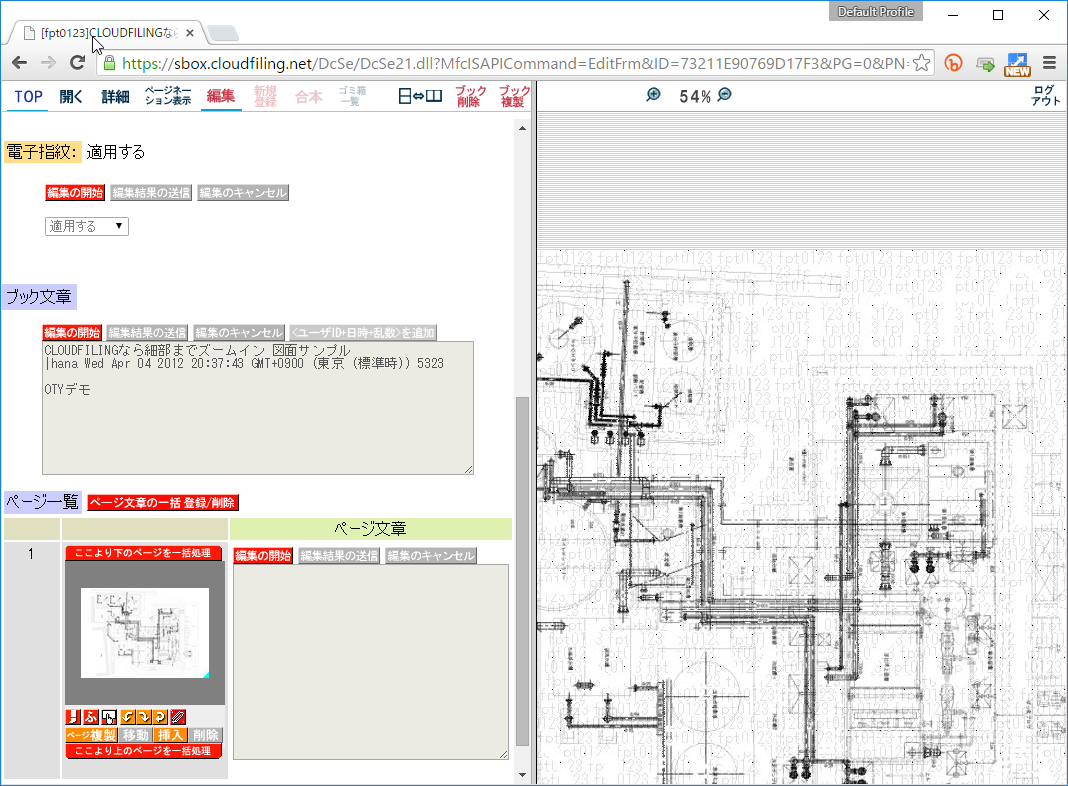
Task: Click ここより上のページを一括処理 button
Action: (x=144, y=751)
